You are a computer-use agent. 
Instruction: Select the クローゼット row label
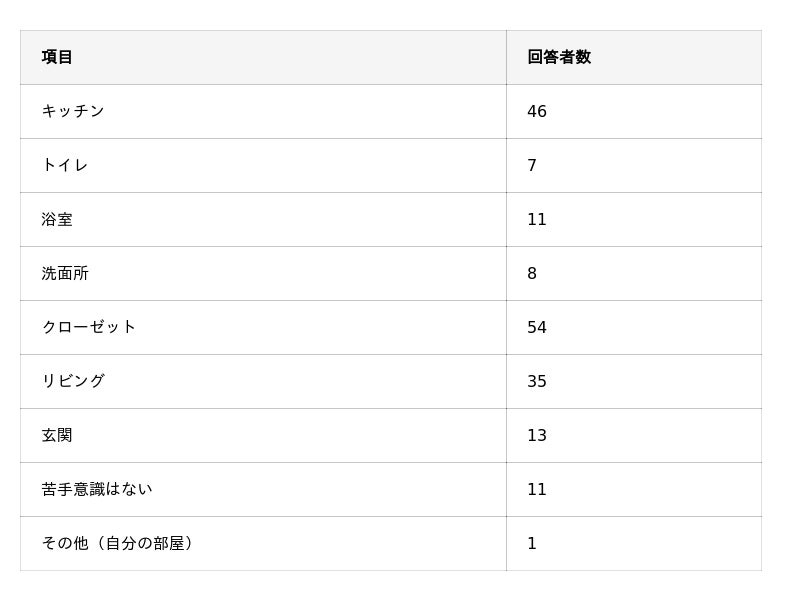[x=89, y=327]
